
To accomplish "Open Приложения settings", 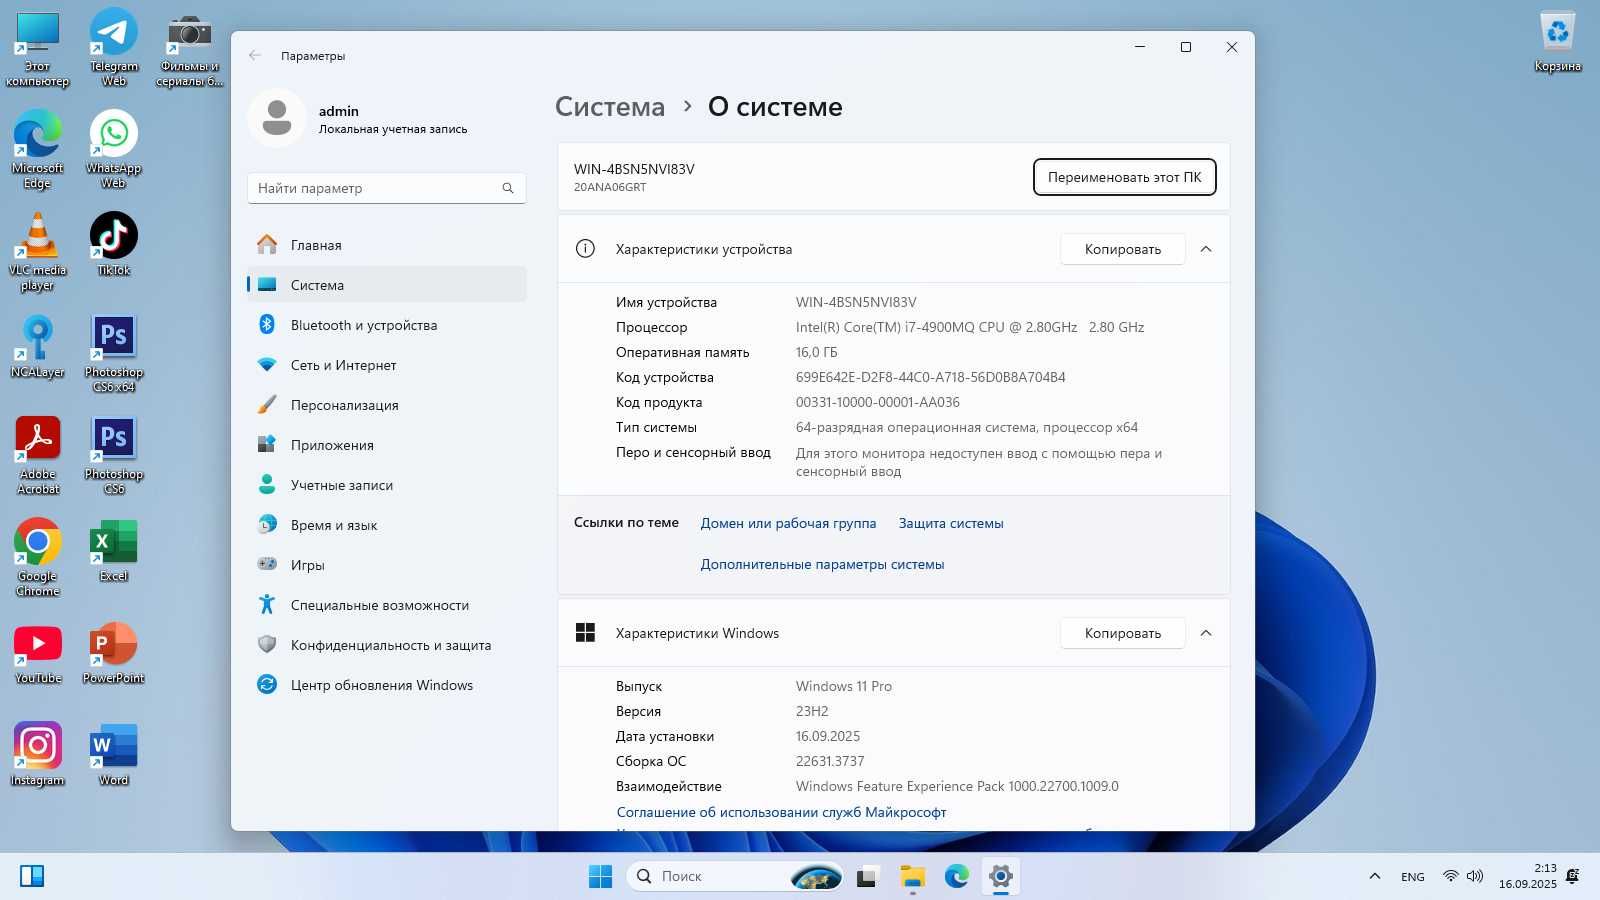I will (x=386, y=445).
